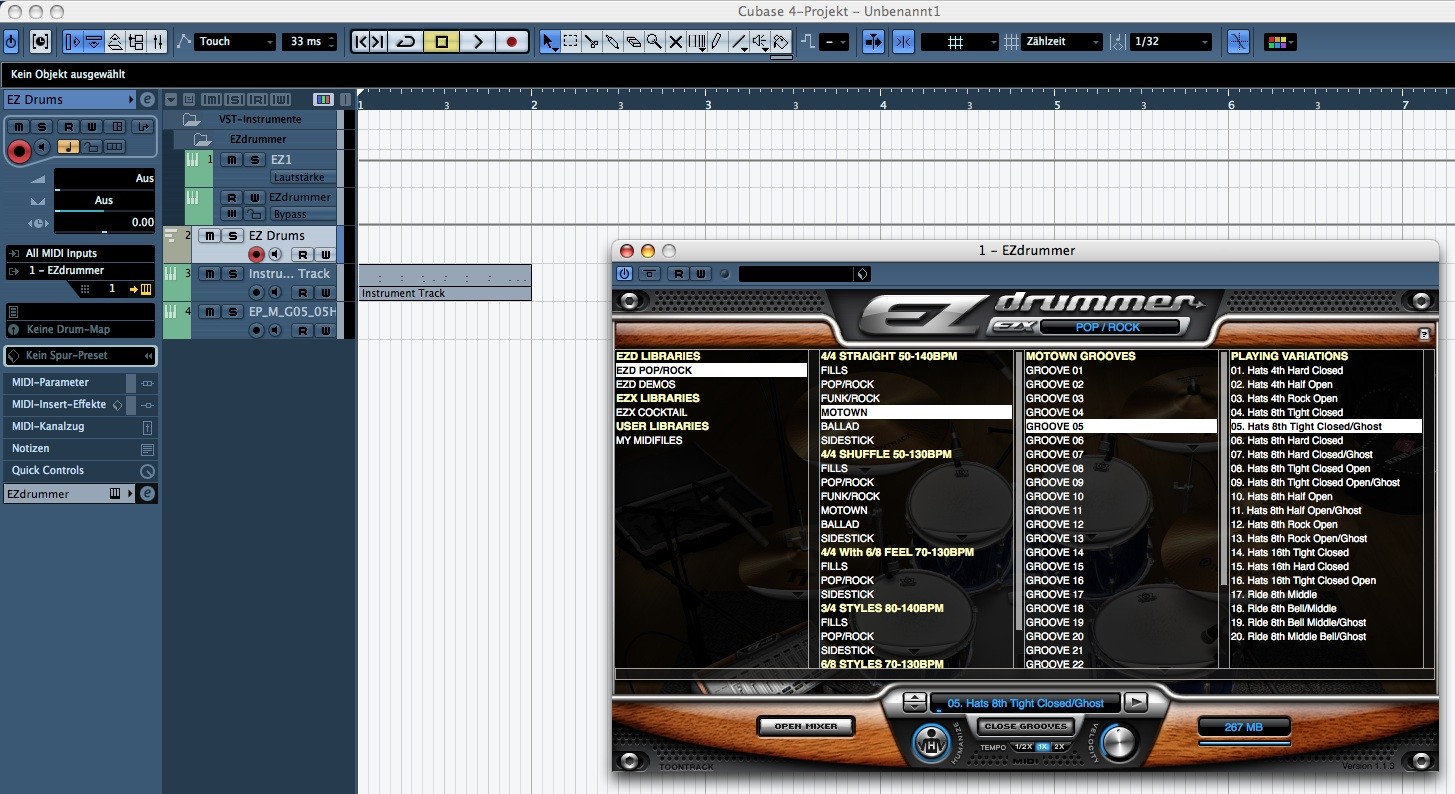Viewport: 1455px width, 794px height.
Task: Expand the Quick Controls tab
Action: tap(80, 470)
